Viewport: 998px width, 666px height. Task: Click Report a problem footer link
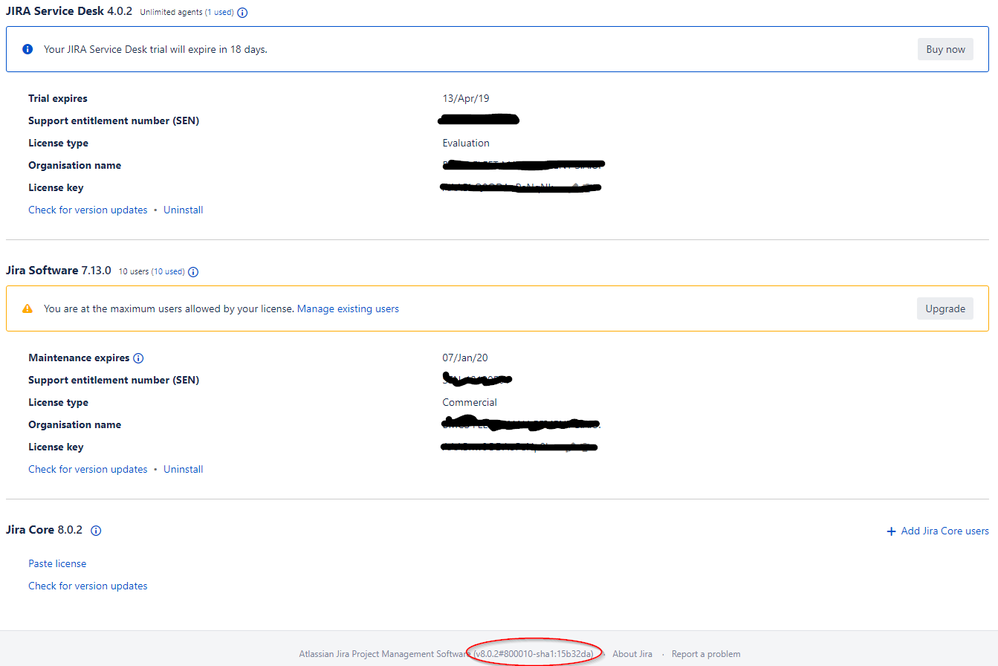point(706,654)
